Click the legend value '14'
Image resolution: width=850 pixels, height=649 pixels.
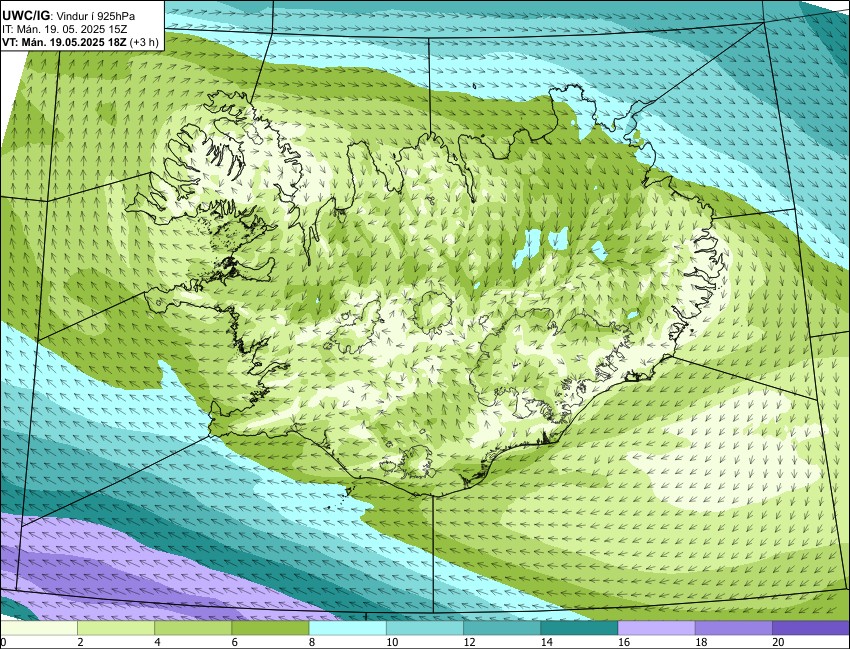coord(546,642)
